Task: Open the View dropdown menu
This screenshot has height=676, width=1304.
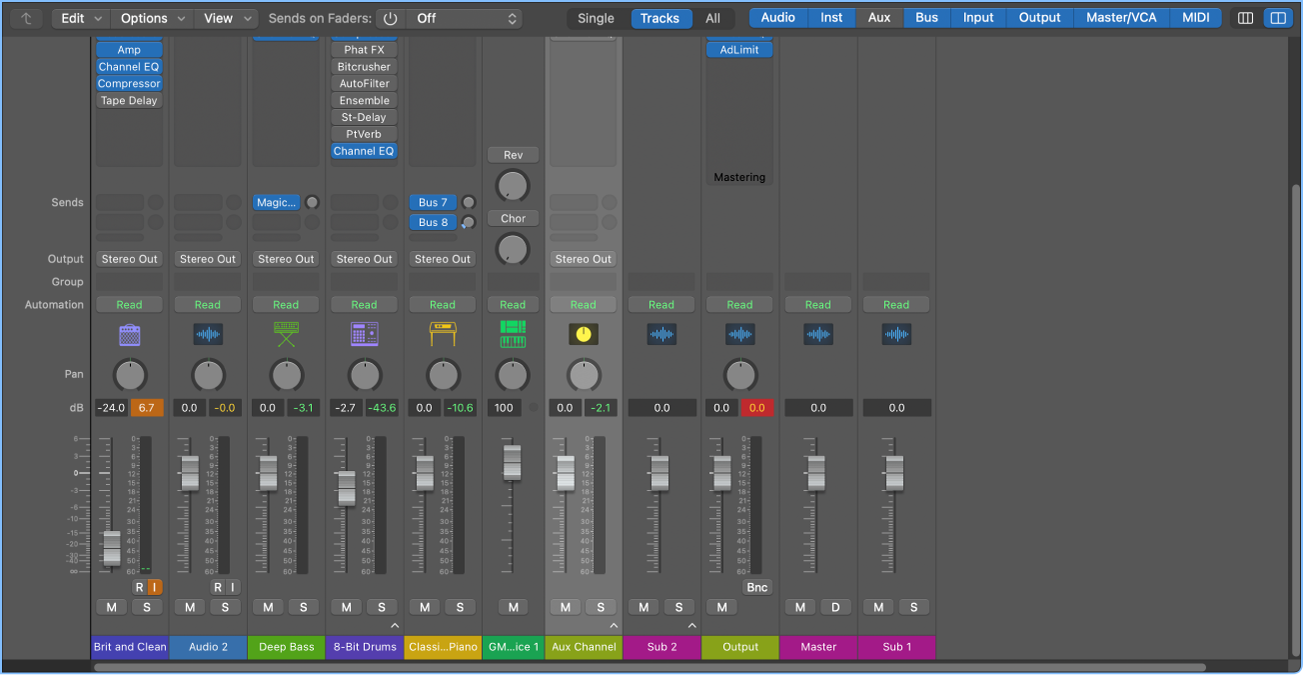Action: (226, 18)
